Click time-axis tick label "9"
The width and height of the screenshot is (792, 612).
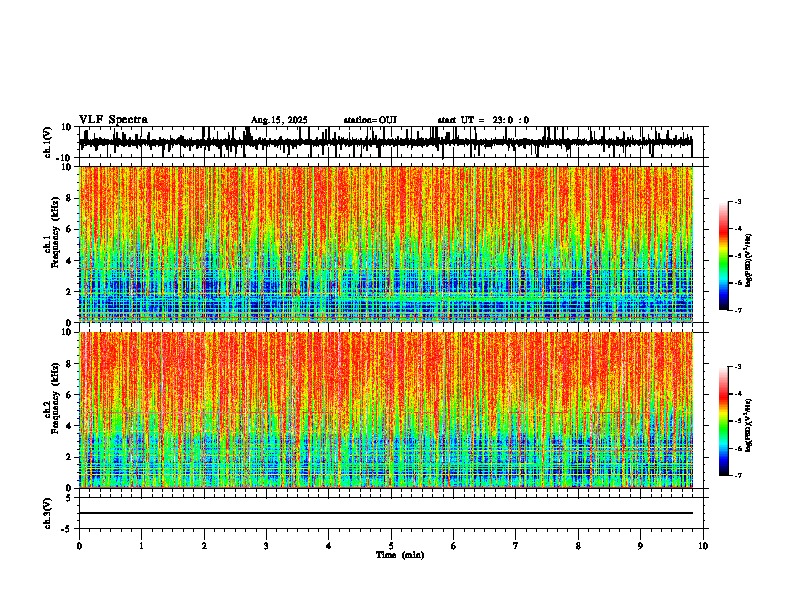[x=640, y=546]
